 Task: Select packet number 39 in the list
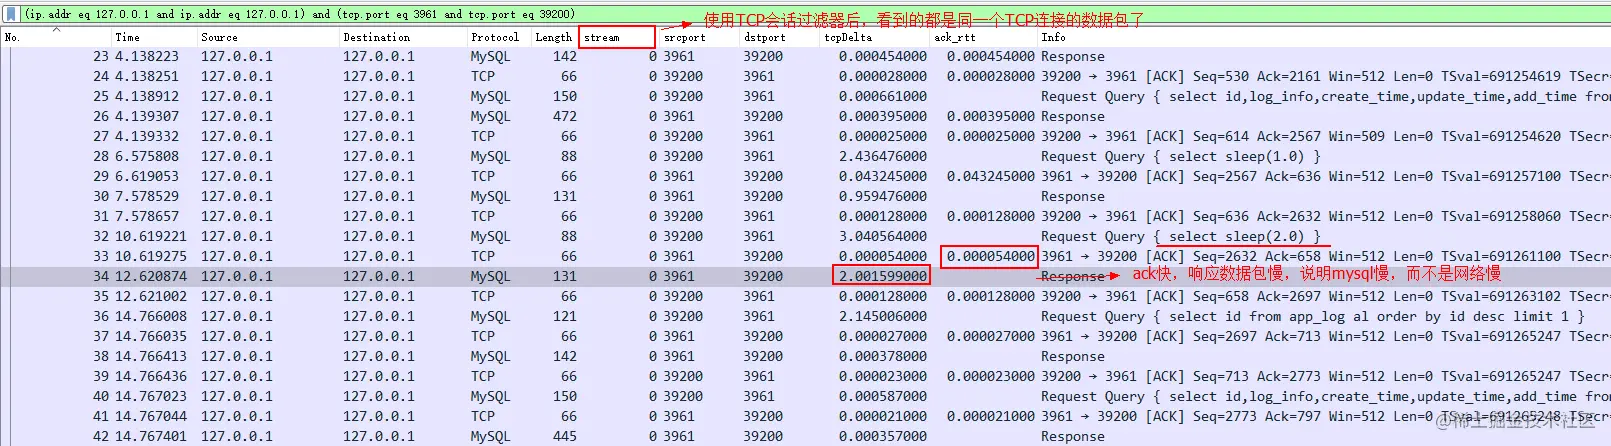[x=805, y=376]
